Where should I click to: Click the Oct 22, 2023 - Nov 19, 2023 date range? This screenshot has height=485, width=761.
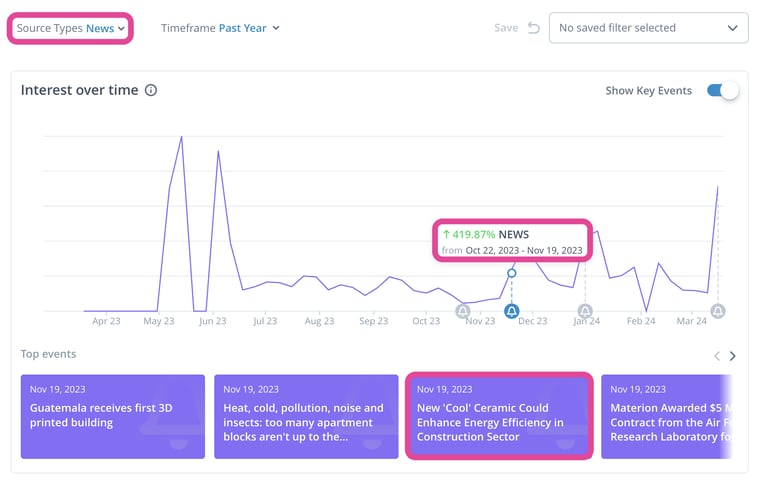(524, 251)
